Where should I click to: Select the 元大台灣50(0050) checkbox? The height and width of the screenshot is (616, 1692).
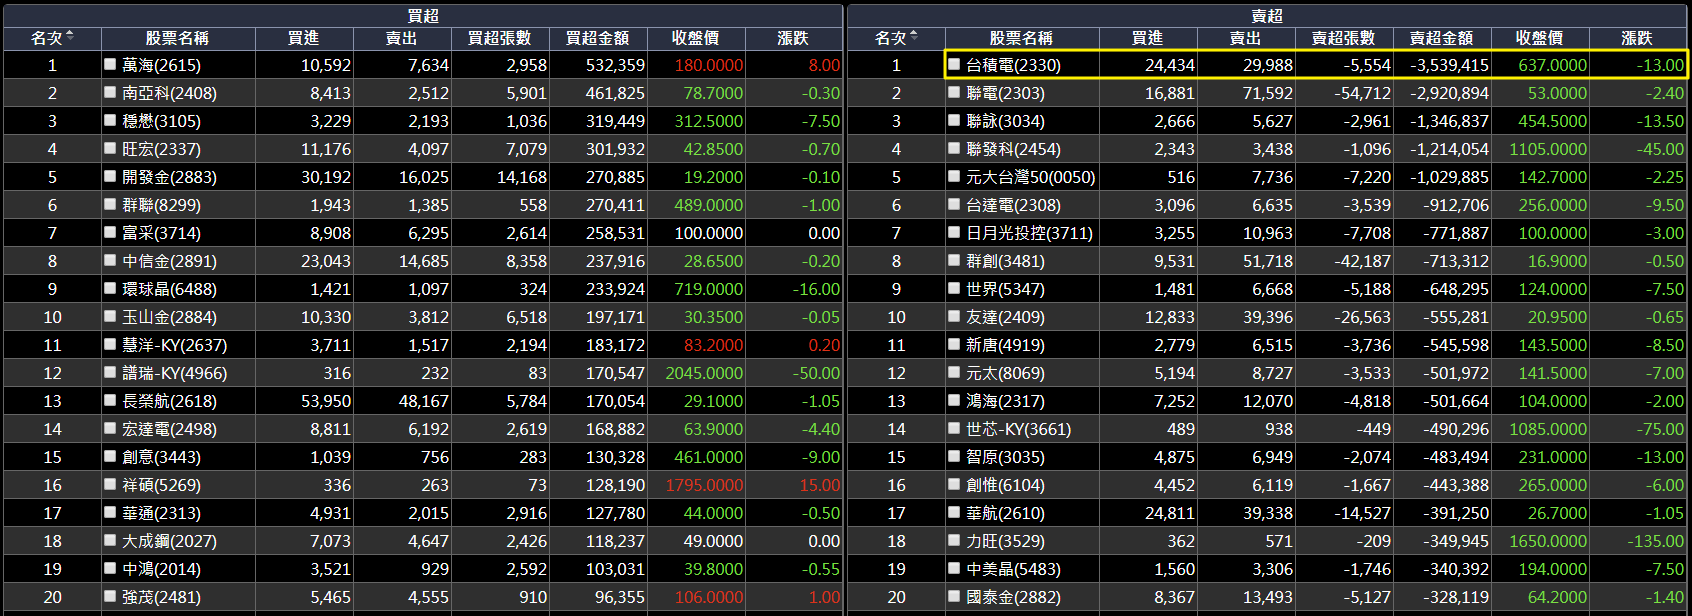[x=954, y=176]
